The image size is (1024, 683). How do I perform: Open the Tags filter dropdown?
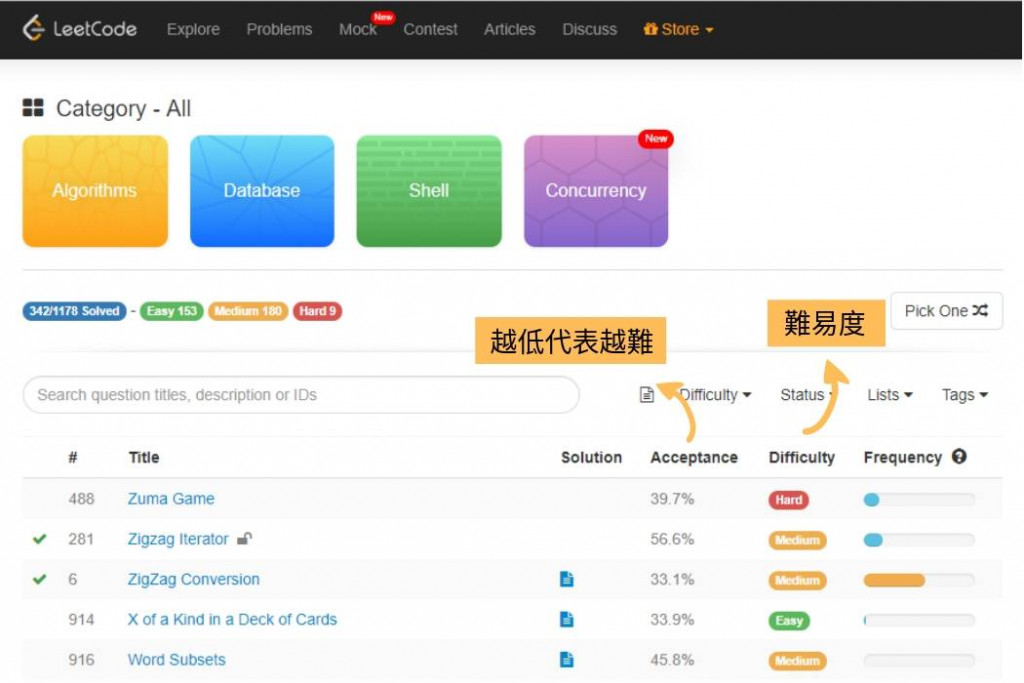[x=965, y=395]
